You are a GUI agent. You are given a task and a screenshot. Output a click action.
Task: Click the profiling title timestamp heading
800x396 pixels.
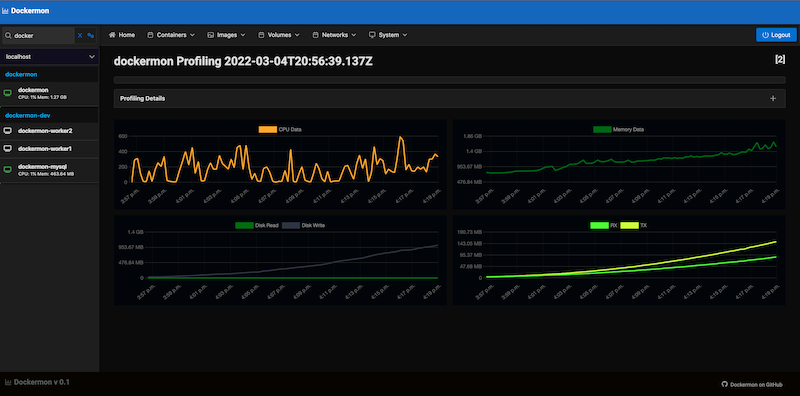[243, 62]
